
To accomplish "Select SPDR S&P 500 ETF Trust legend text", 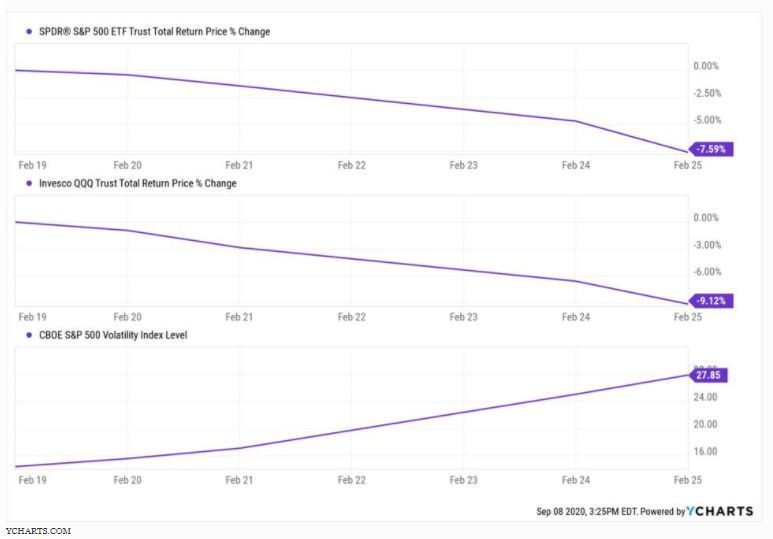I will coord(154,32).
